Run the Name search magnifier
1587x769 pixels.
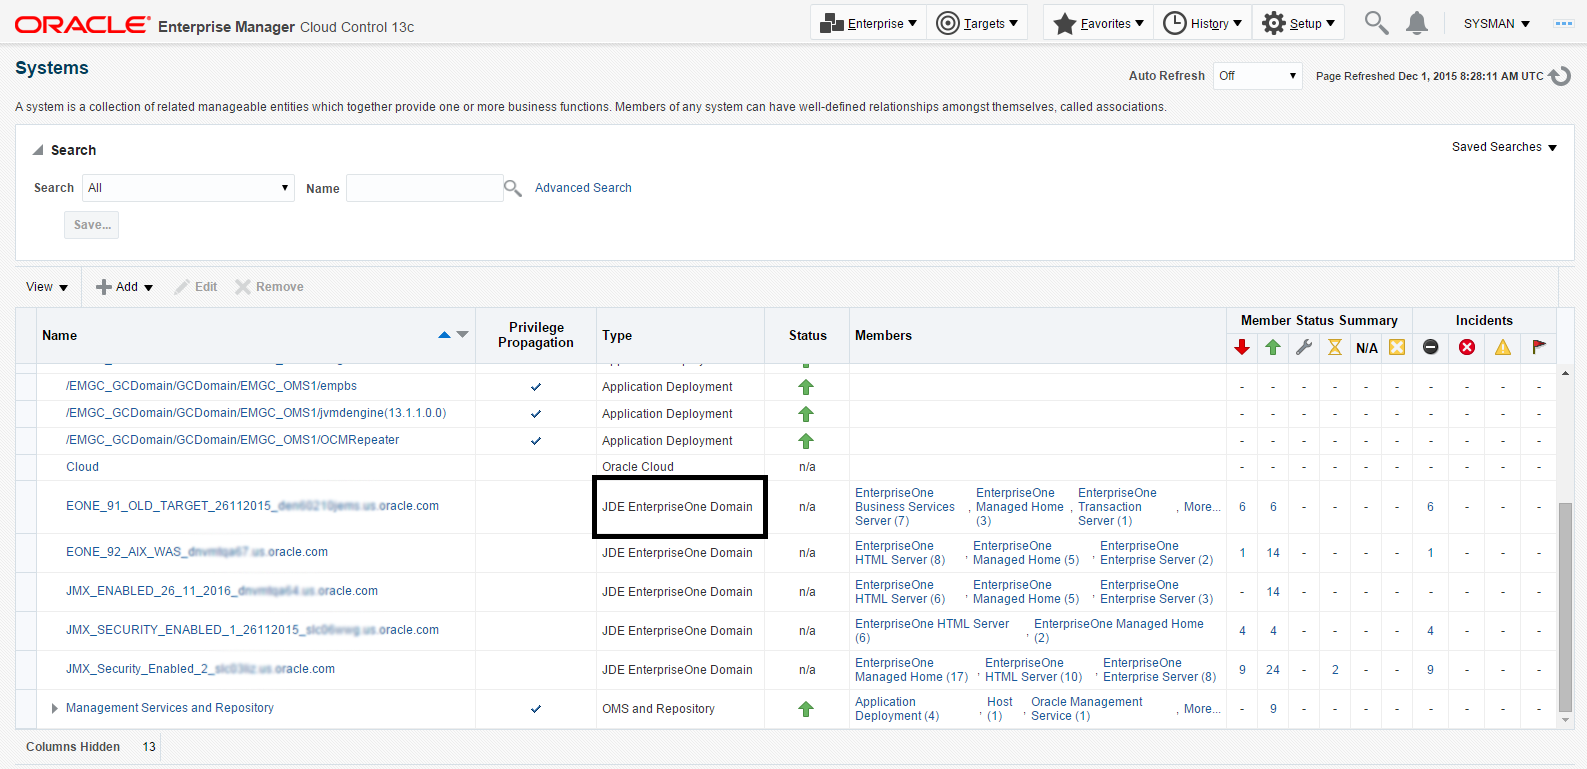click(513, 188)
